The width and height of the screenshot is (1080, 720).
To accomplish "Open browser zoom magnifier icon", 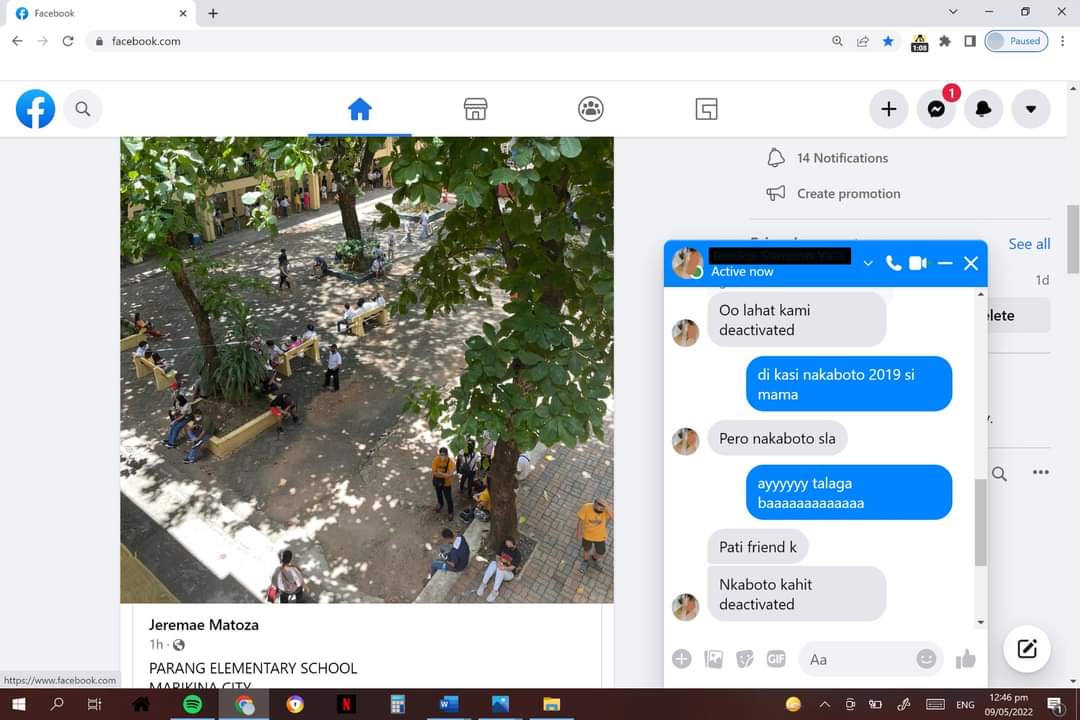I will [x=838, y=41].
